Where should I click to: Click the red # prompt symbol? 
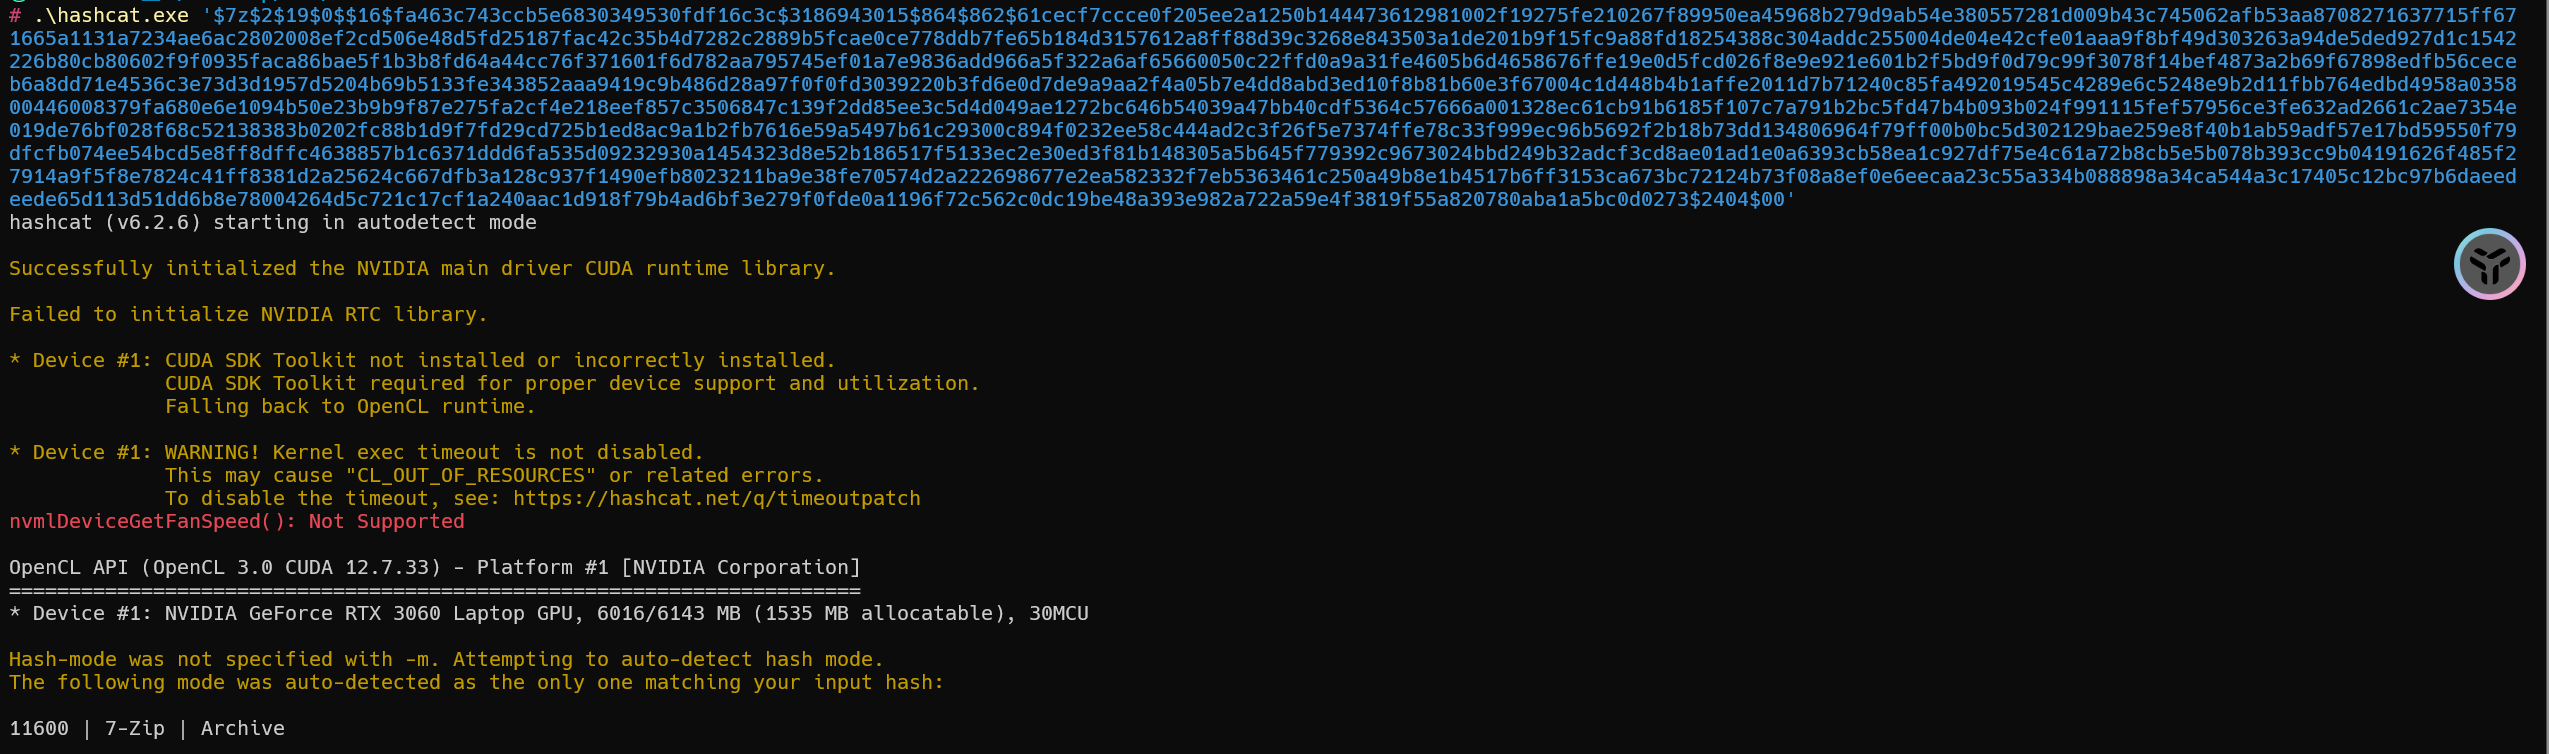pos(15,15)
